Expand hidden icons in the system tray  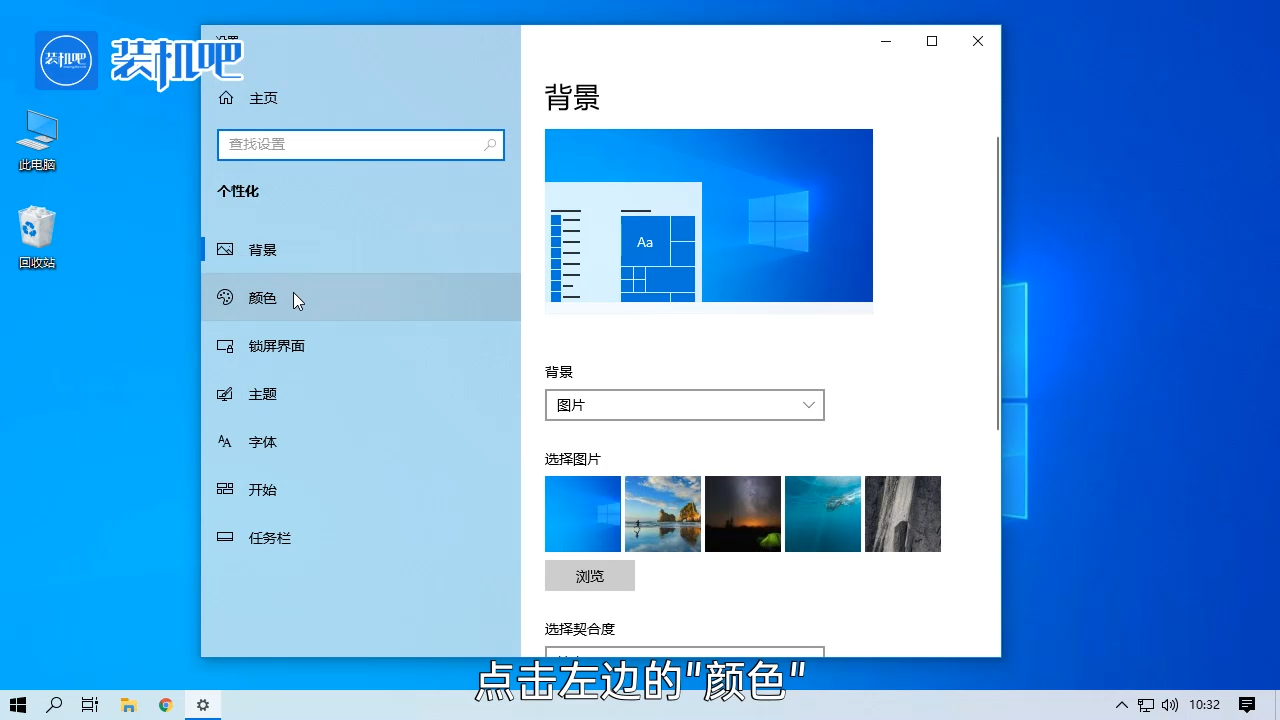pos(1121,704)
